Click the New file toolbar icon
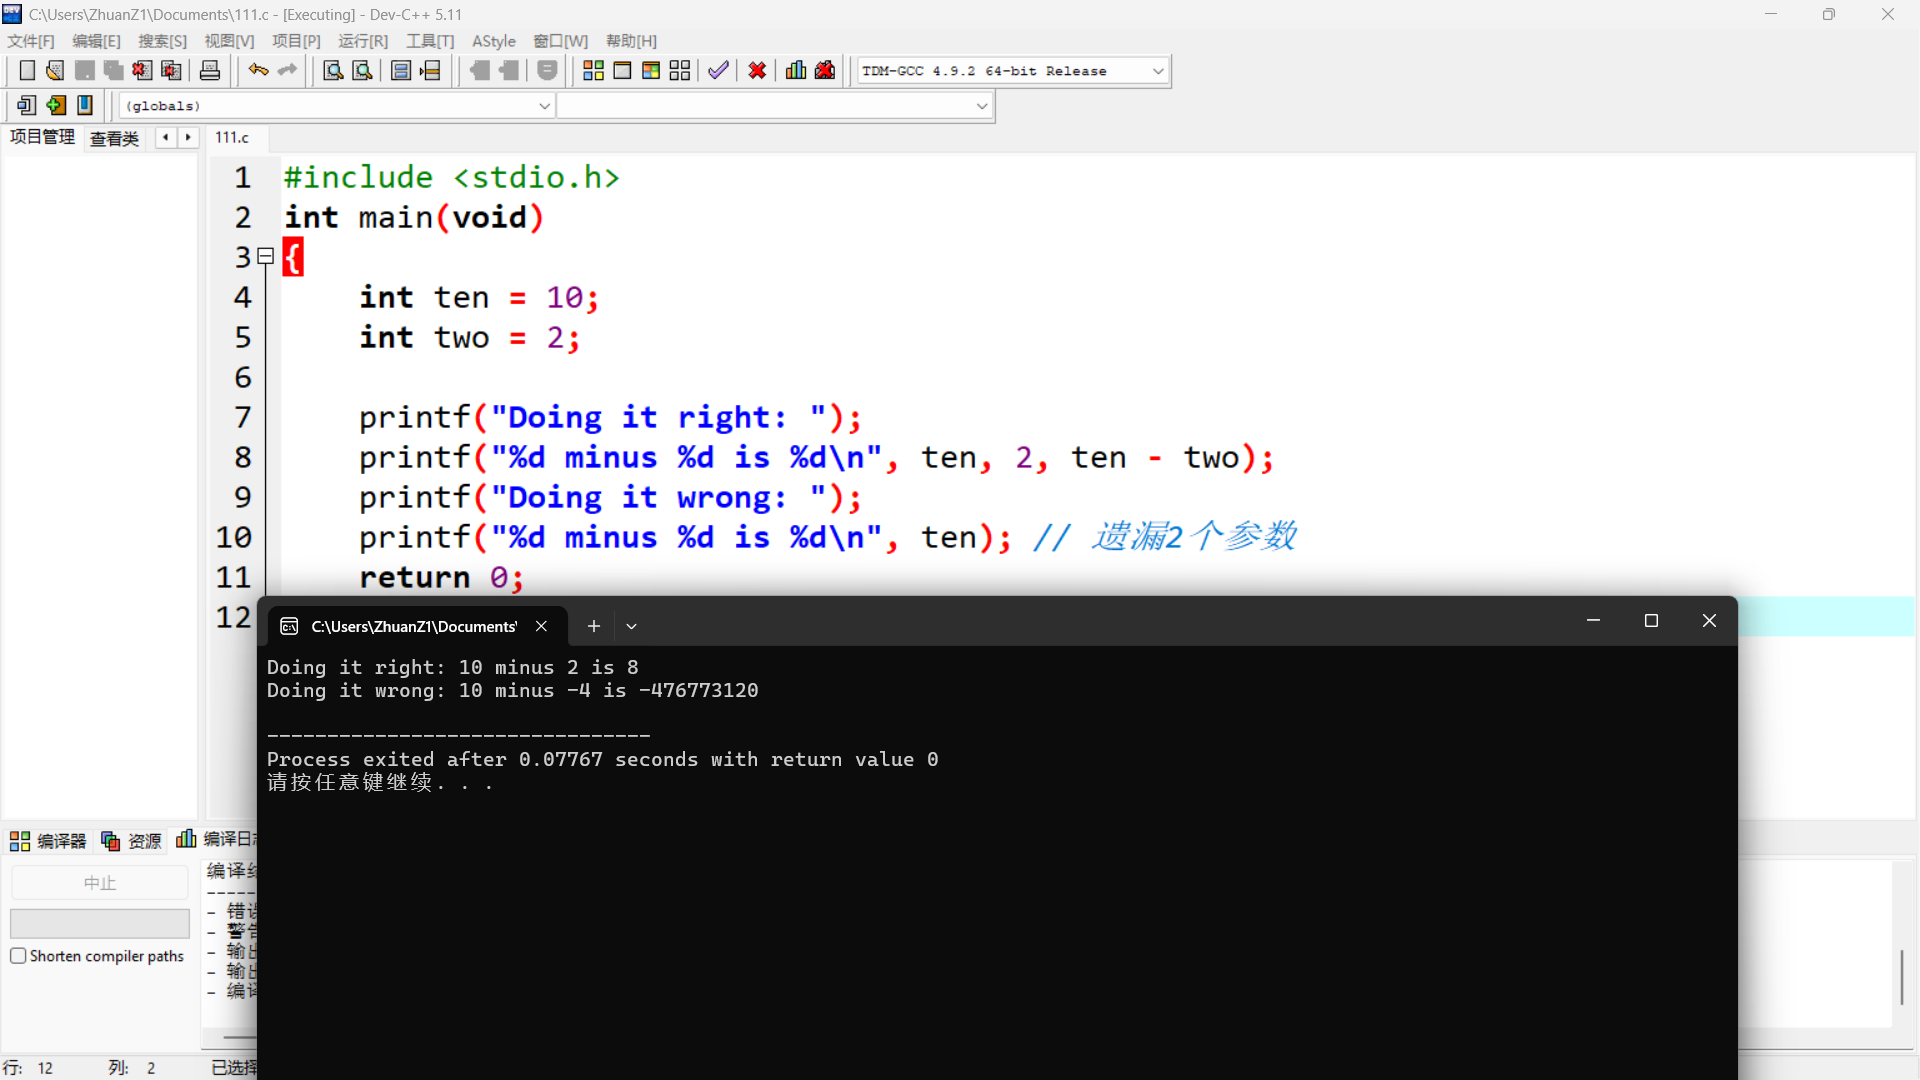Image resolution: width=1920 pixels, height=1080 pixels. (x=27, y=71)
